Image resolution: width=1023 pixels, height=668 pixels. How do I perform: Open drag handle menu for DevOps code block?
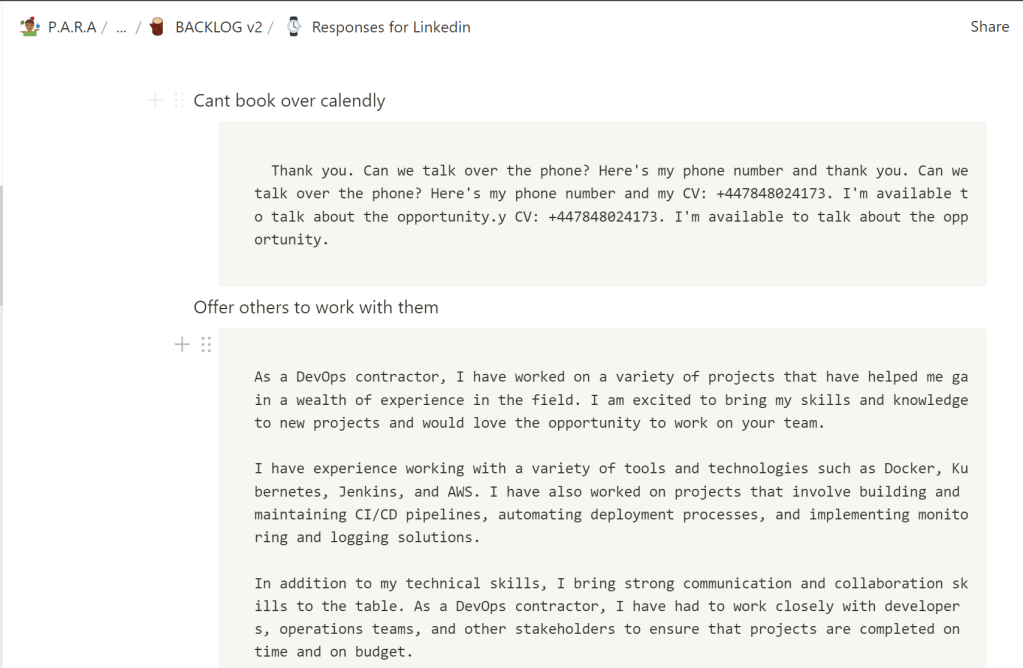[206, 344]
